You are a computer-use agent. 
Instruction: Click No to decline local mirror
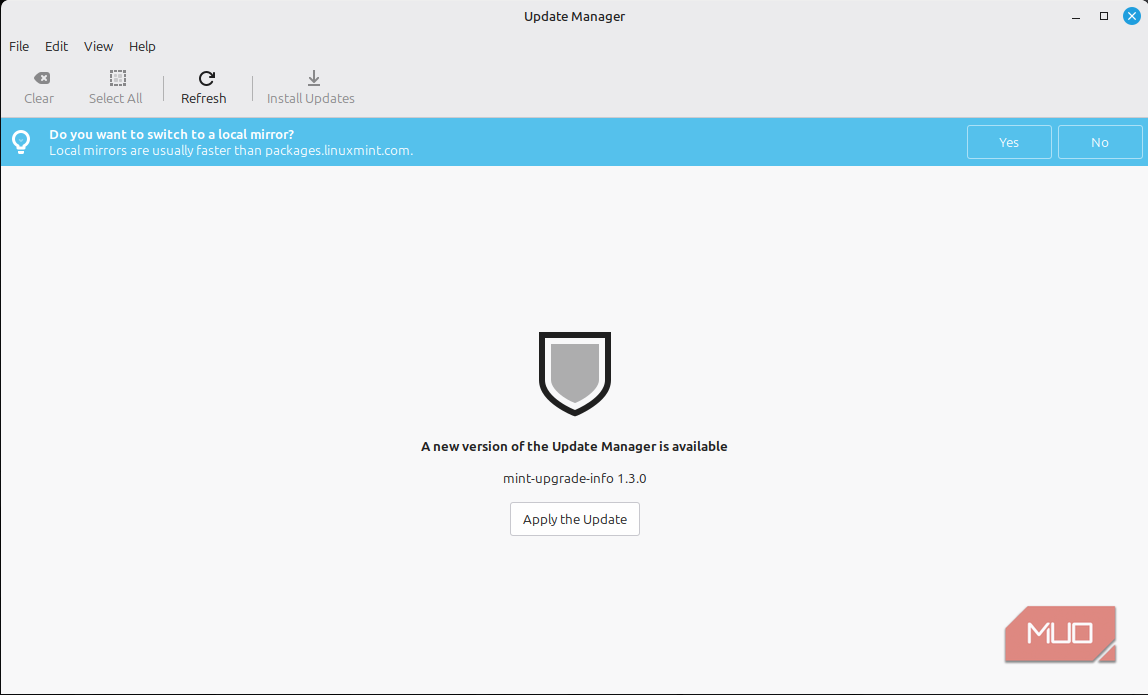coord(1100,142)
